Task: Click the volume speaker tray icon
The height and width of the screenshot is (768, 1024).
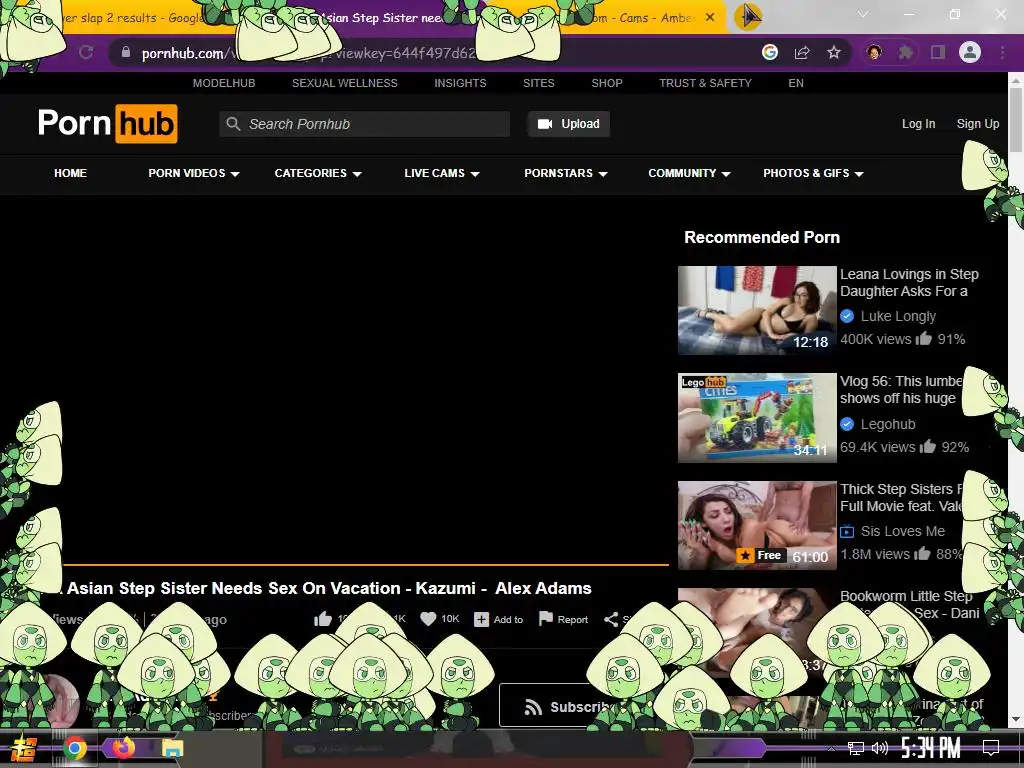Action: point(880,748)
